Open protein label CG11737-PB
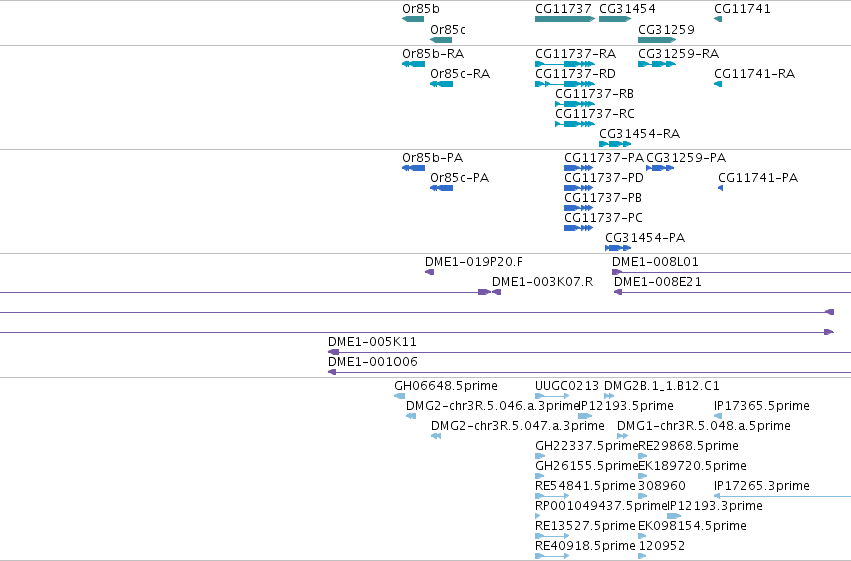Image resolution: width=851 pixels, height=561 pixels. click(x=603, y=198)
